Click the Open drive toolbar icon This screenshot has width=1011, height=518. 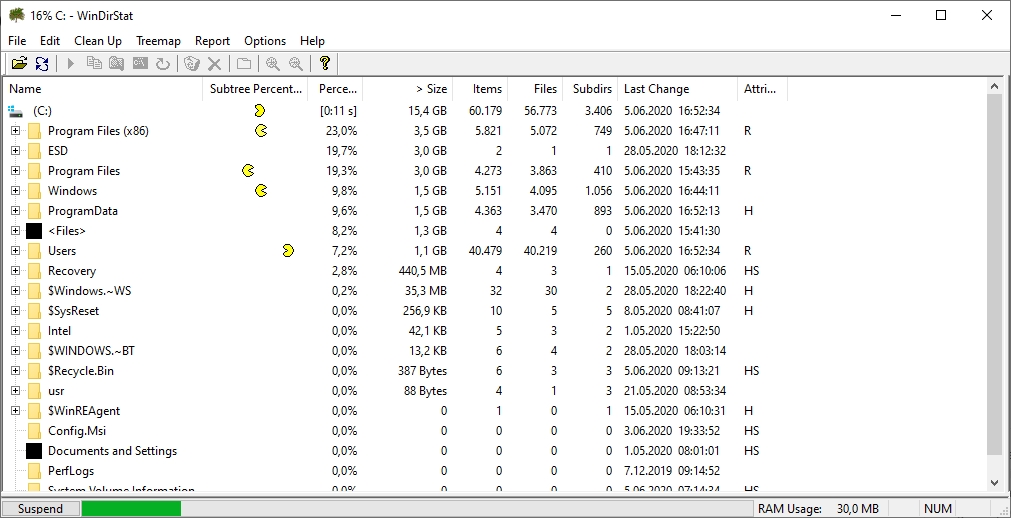pyautogui.click(x=19, y=63)
